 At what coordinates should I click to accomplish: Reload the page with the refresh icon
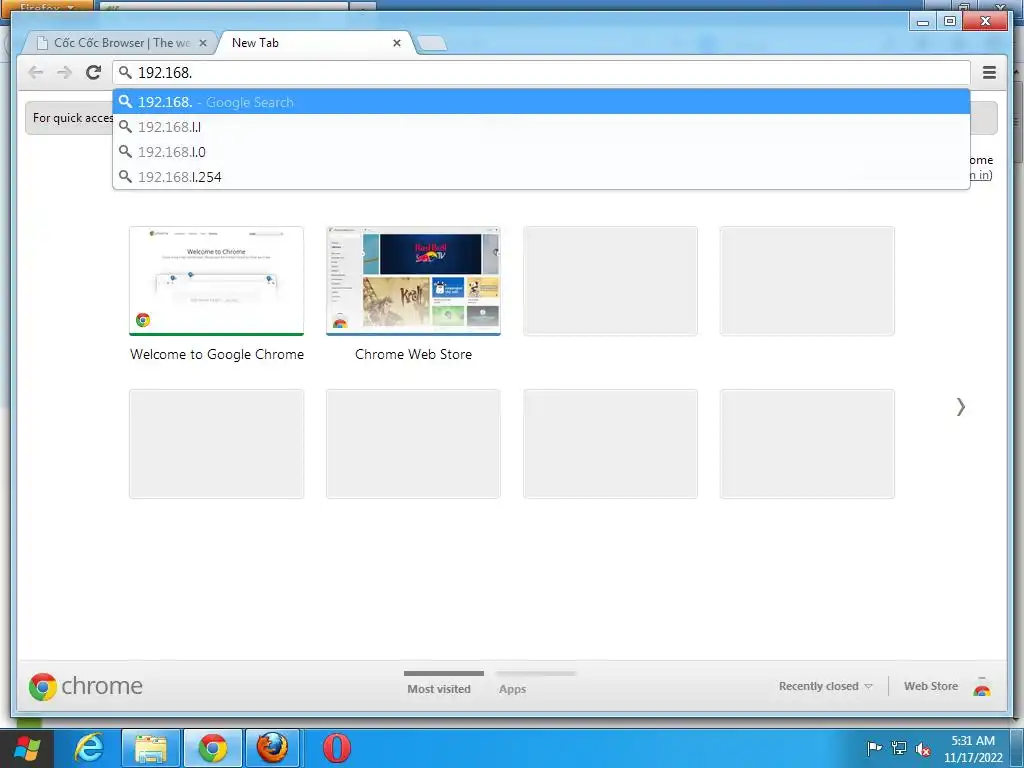click(x=93, y=72)
